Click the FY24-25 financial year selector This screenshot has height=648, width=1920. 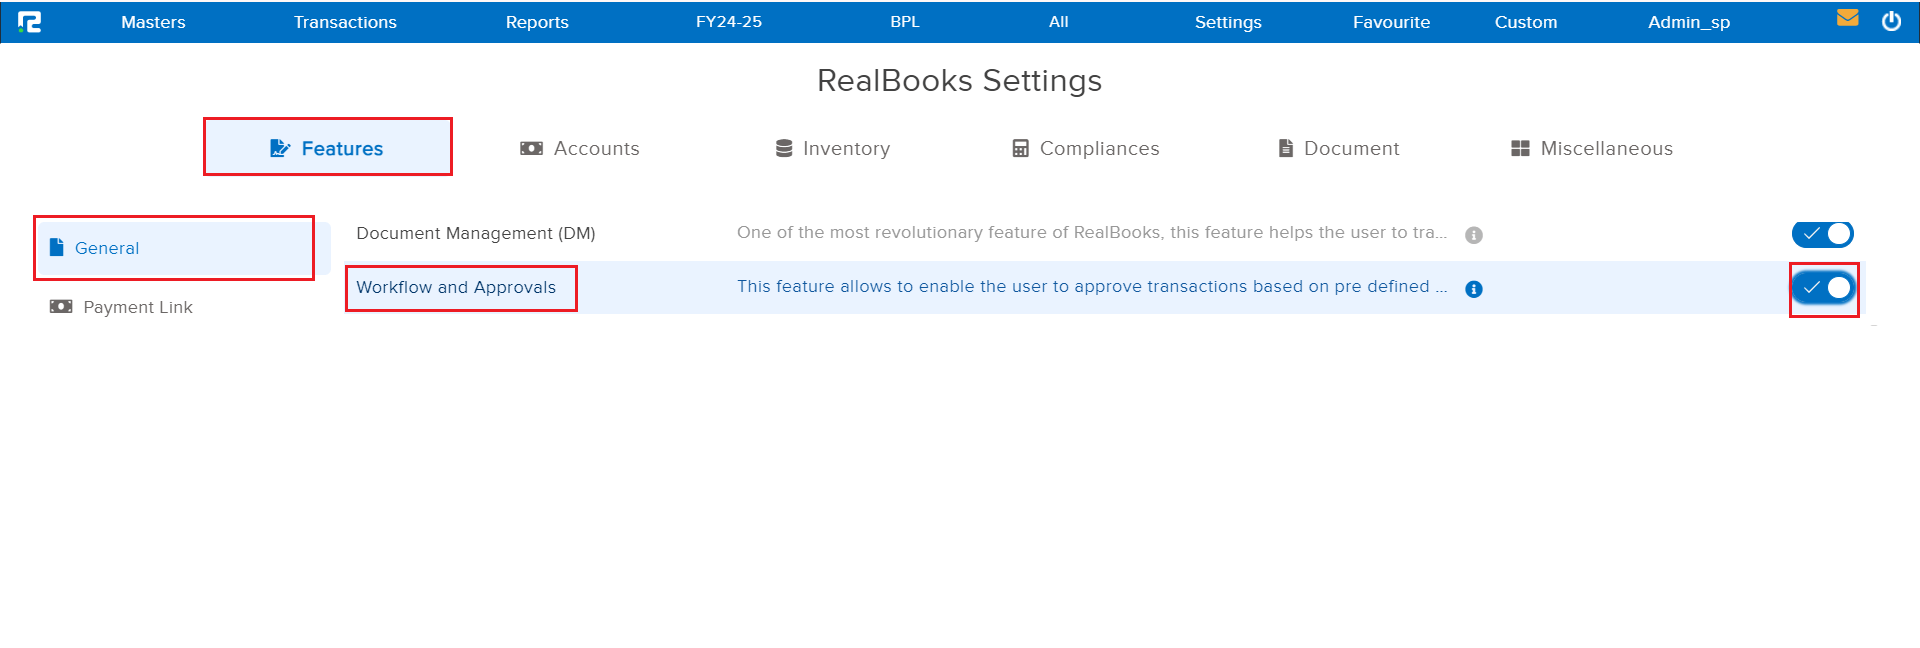(729, 22)
